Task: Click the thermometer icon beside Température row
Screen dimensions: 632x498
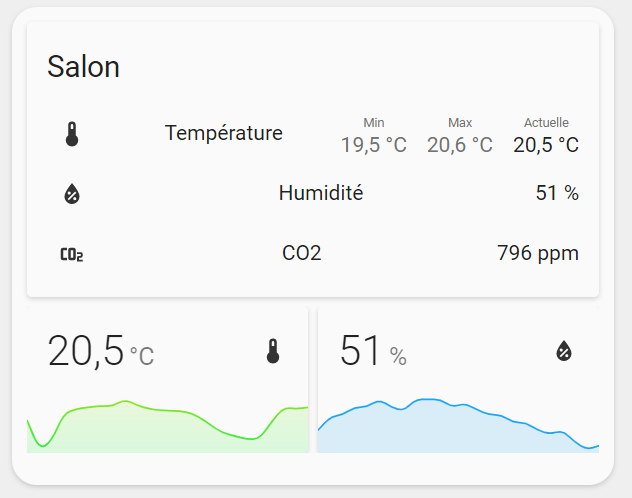Action: (x=72, y=134)
